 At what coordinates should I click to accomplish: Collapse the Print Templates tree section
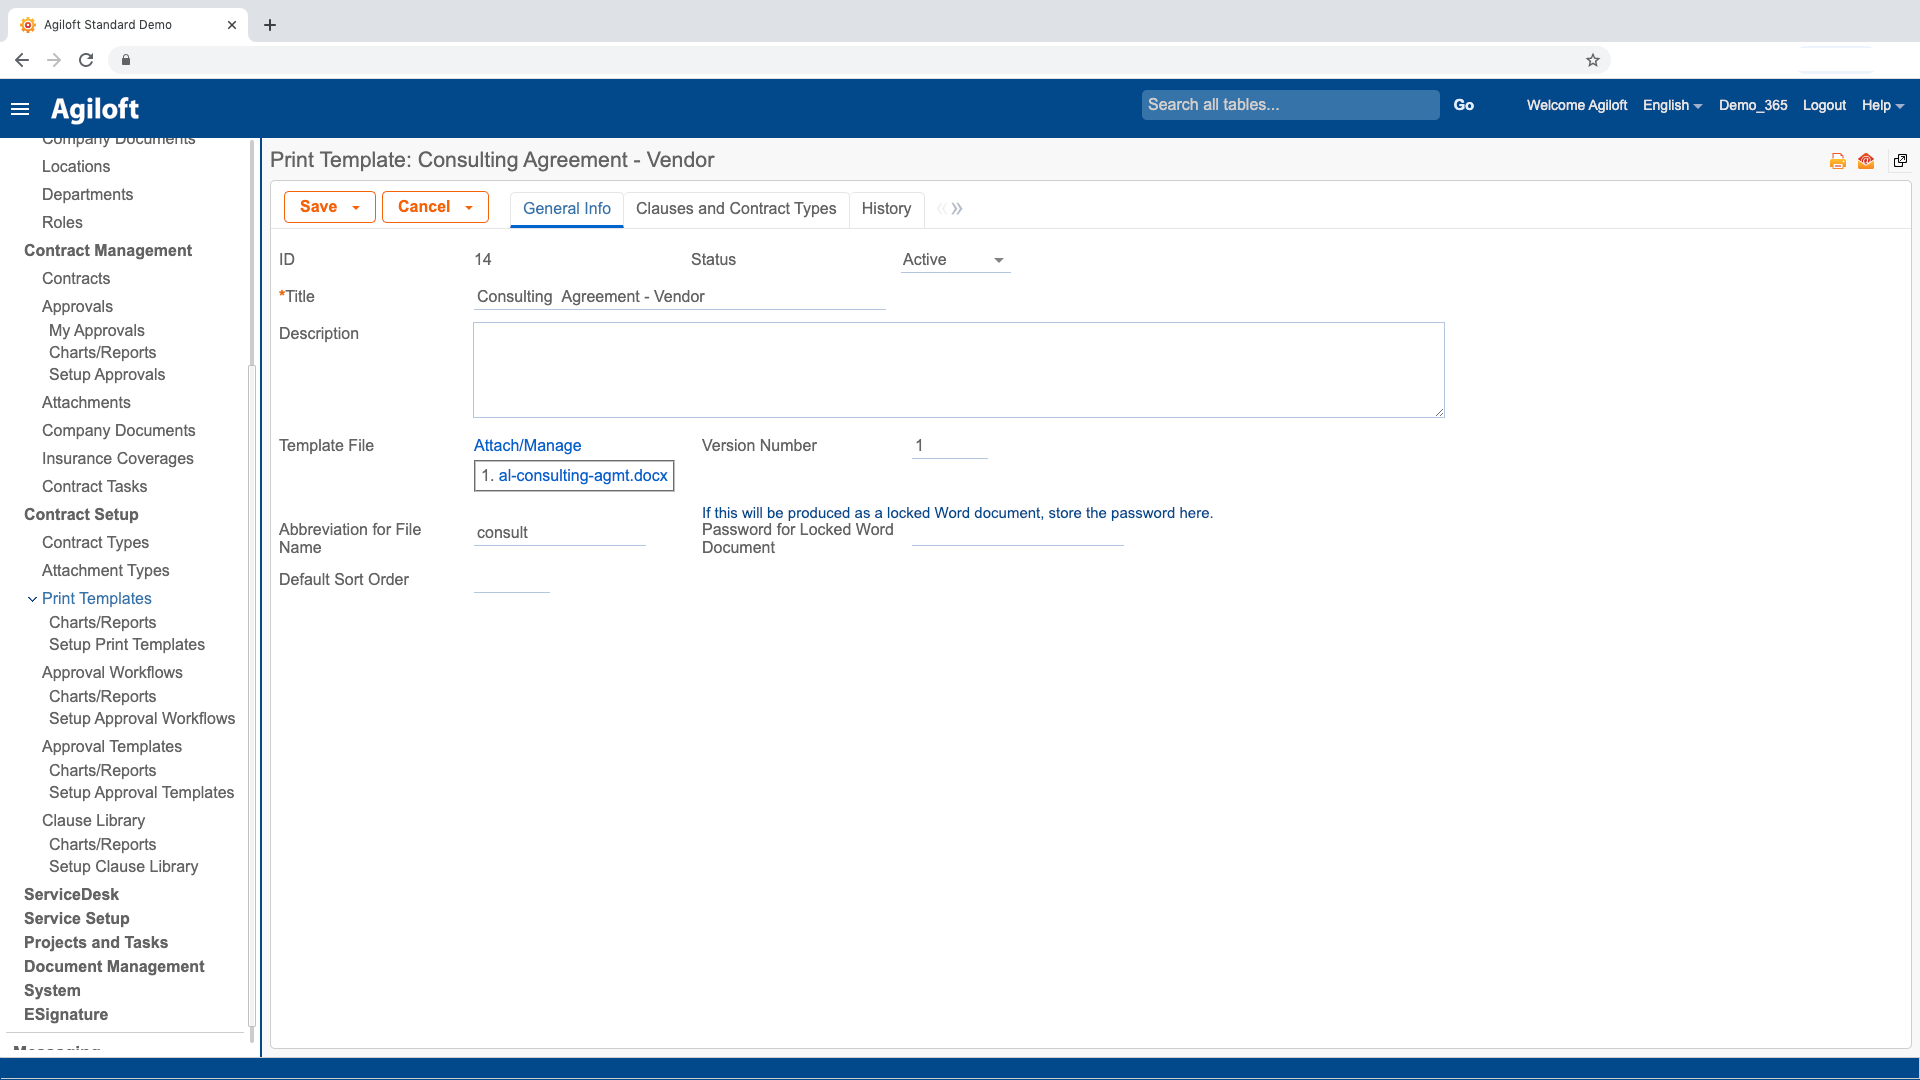(x=32, y=598)
